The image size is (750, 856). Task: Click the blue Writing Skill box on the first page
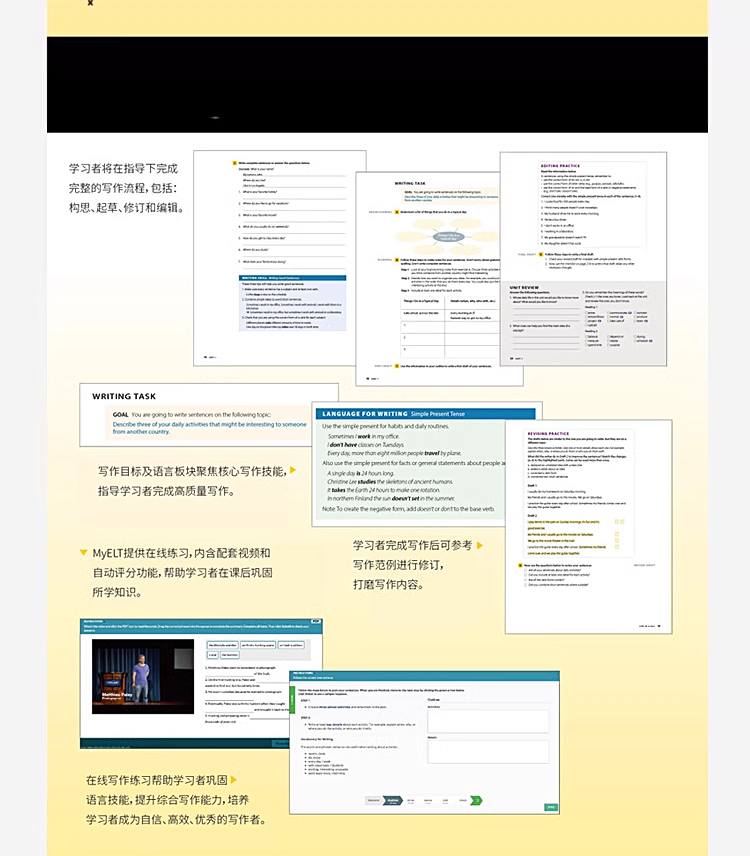[293, 303]
